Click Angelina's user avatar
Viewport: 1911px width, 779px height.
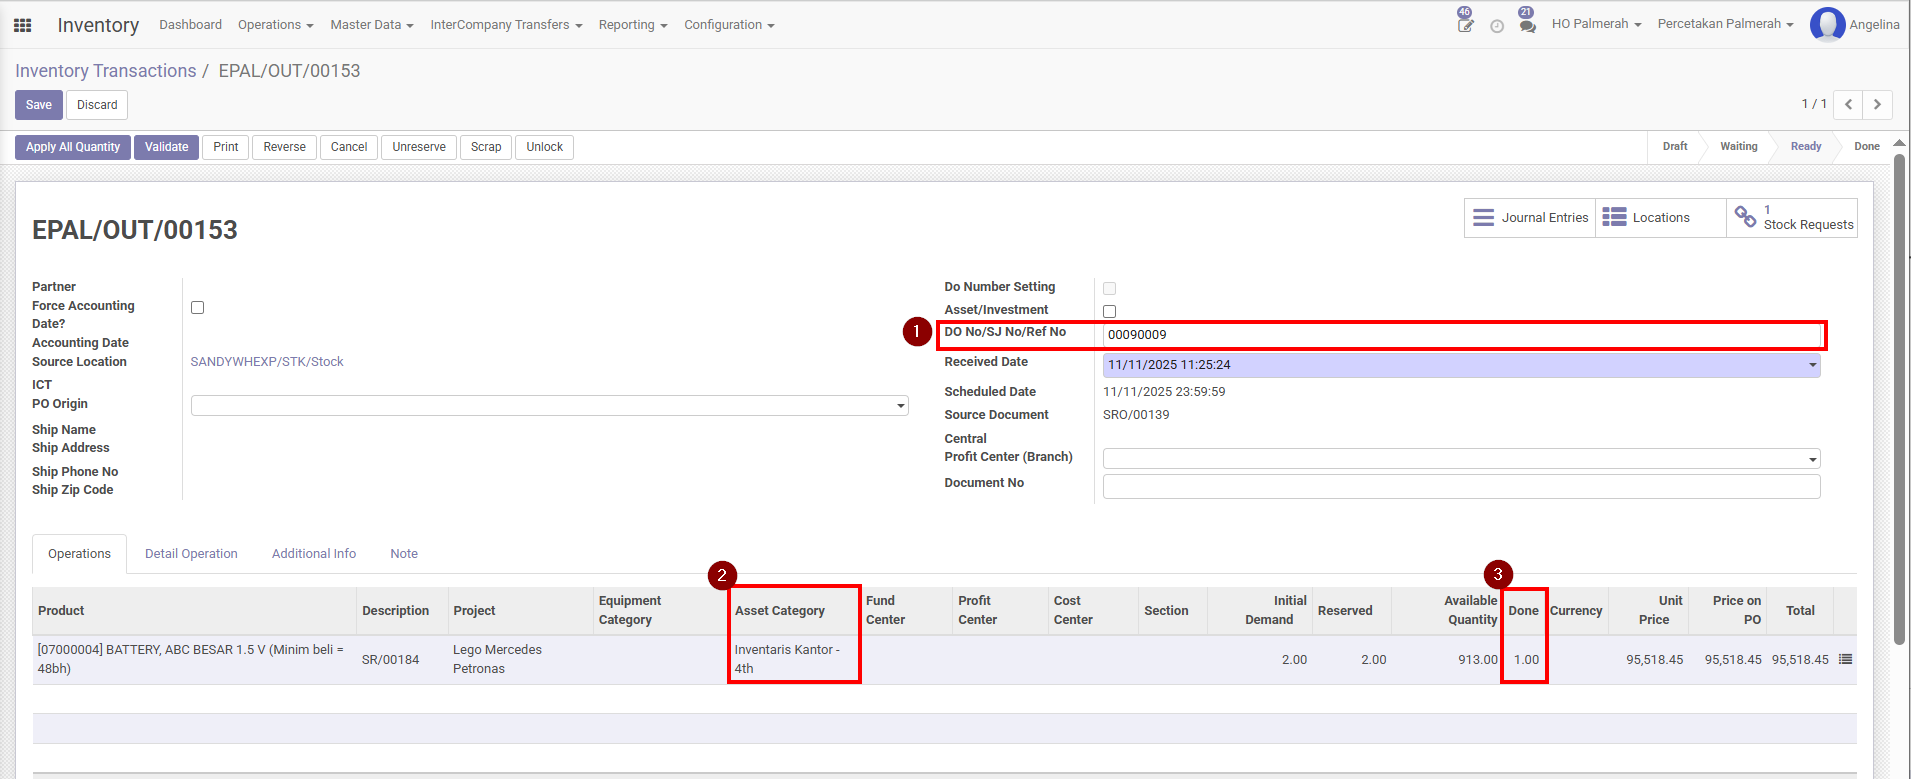(1827, 25)
